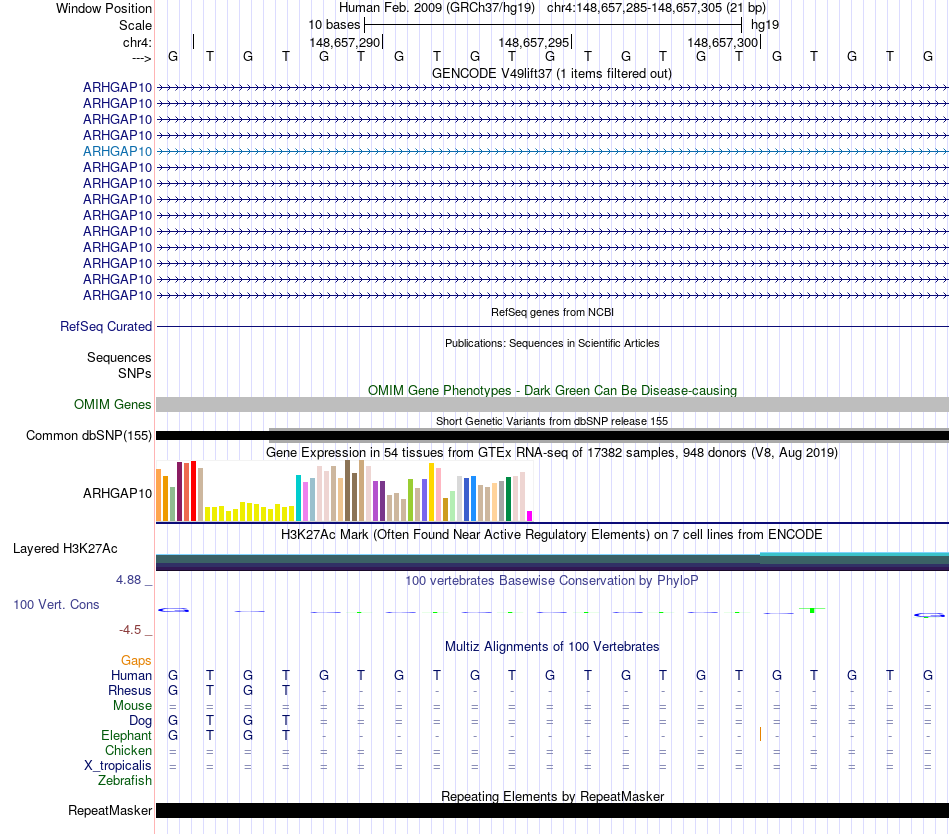Viewport: 950px width, 834px height.
Task: Click the X_tropicalis species label
Action: tap(118, 766)
